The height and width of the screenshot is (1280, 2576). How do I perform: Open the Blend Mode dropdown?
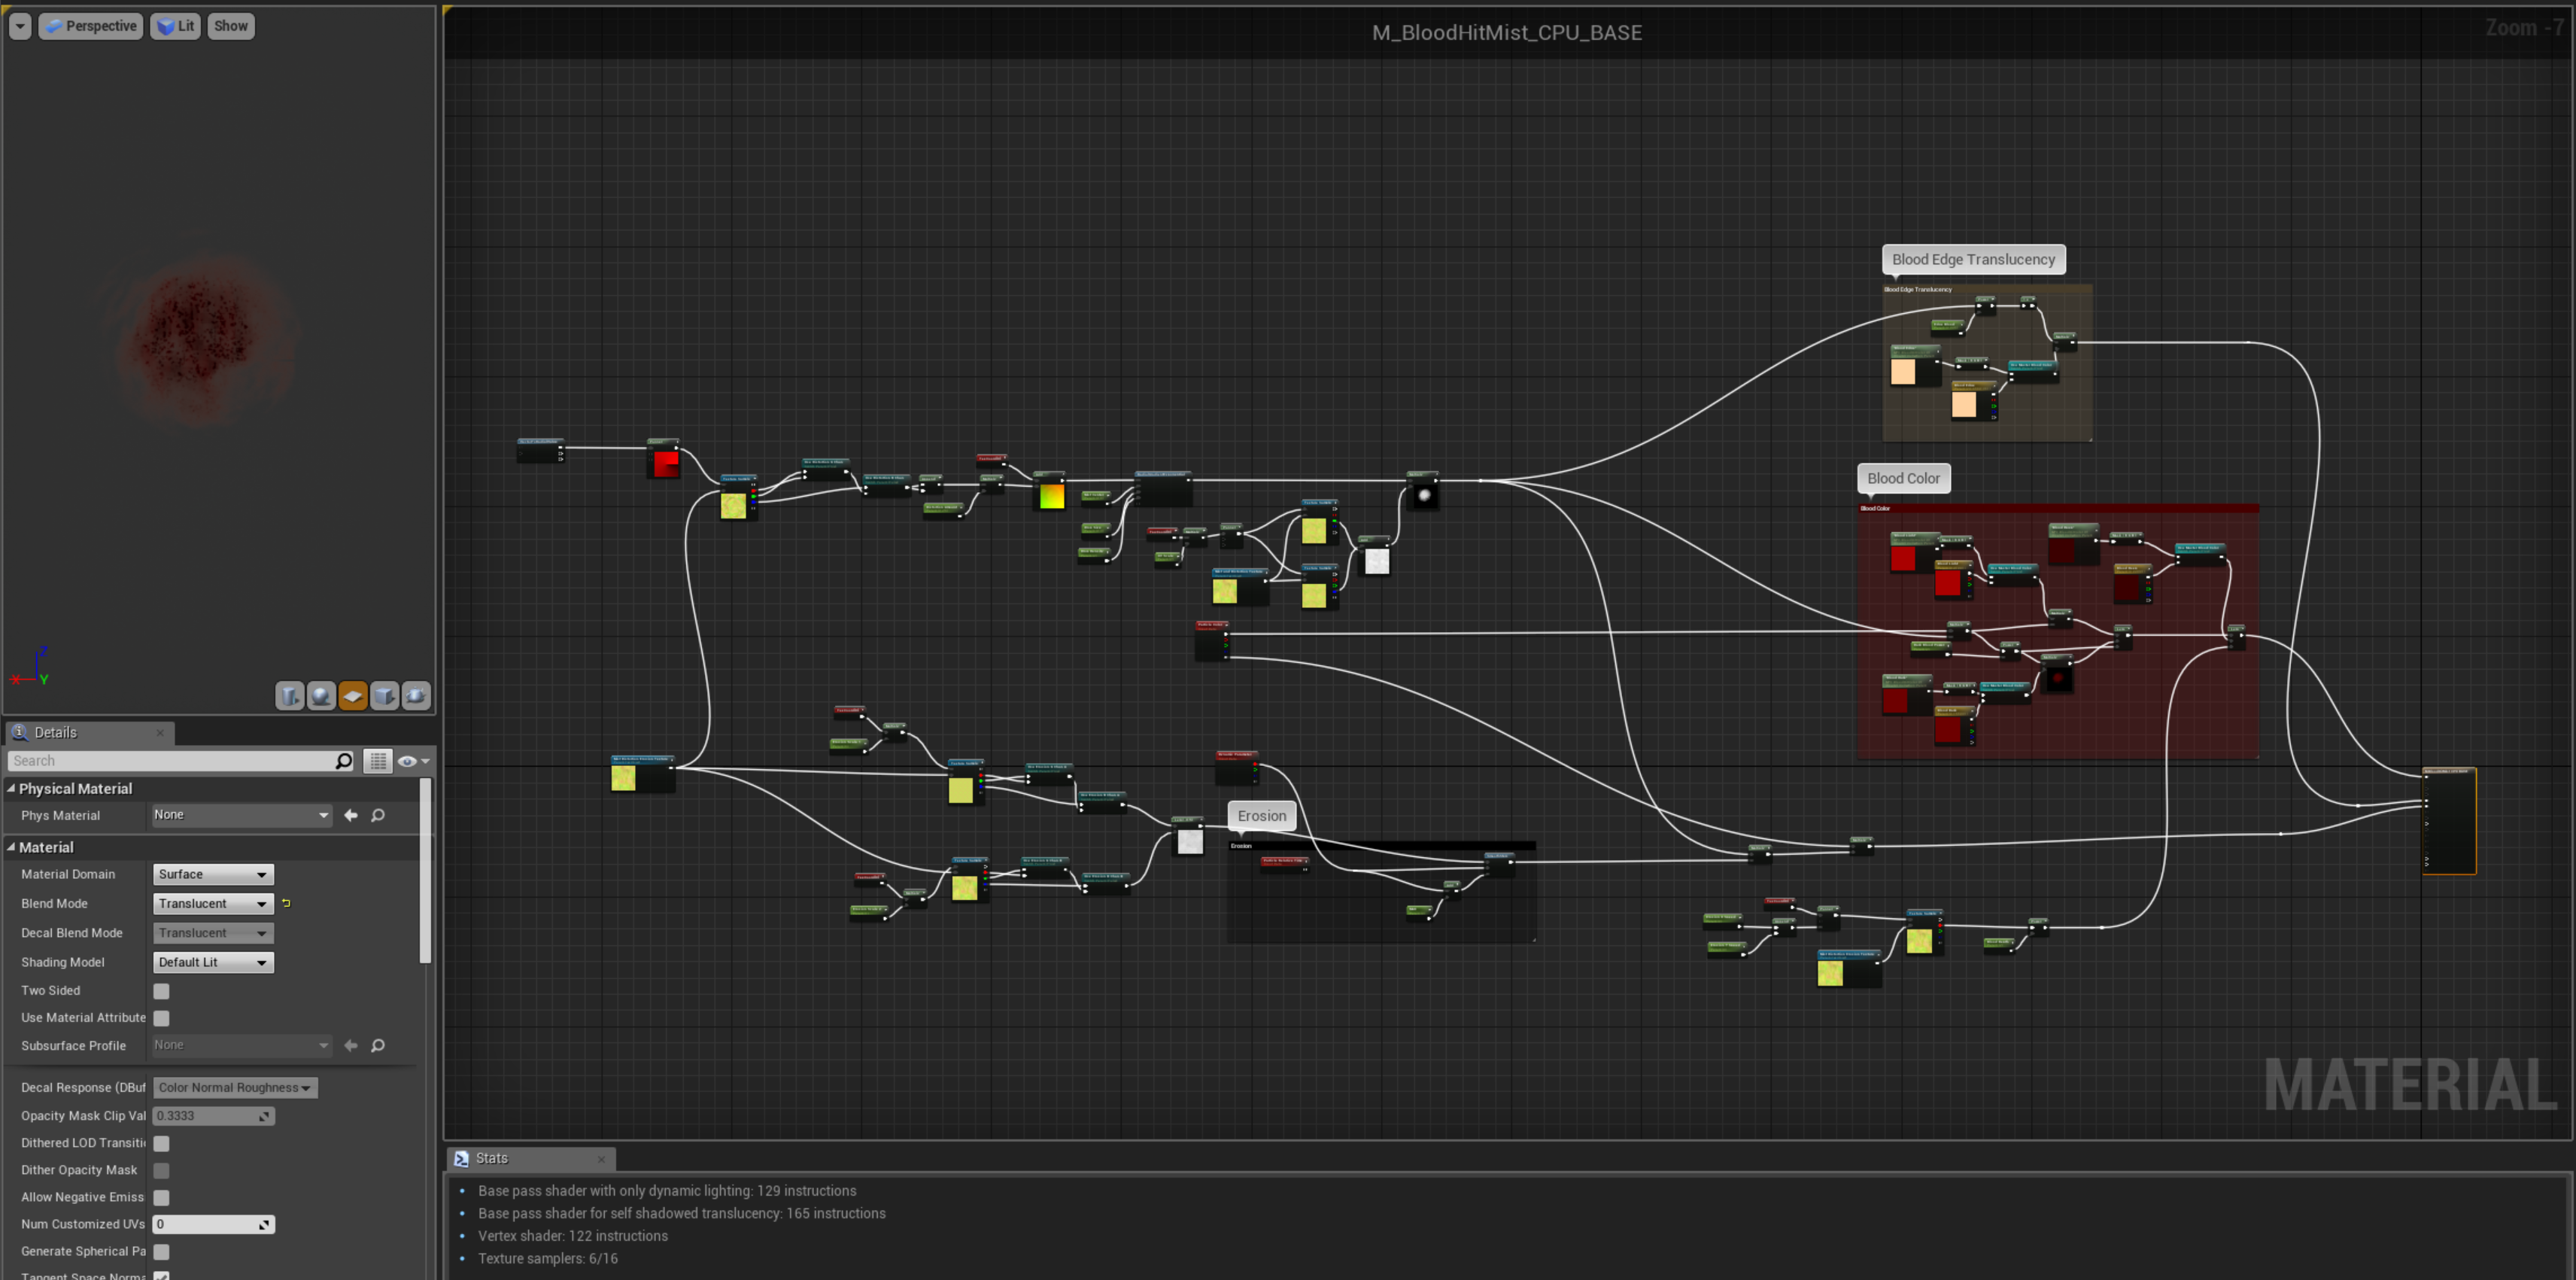tap(213, 904)
